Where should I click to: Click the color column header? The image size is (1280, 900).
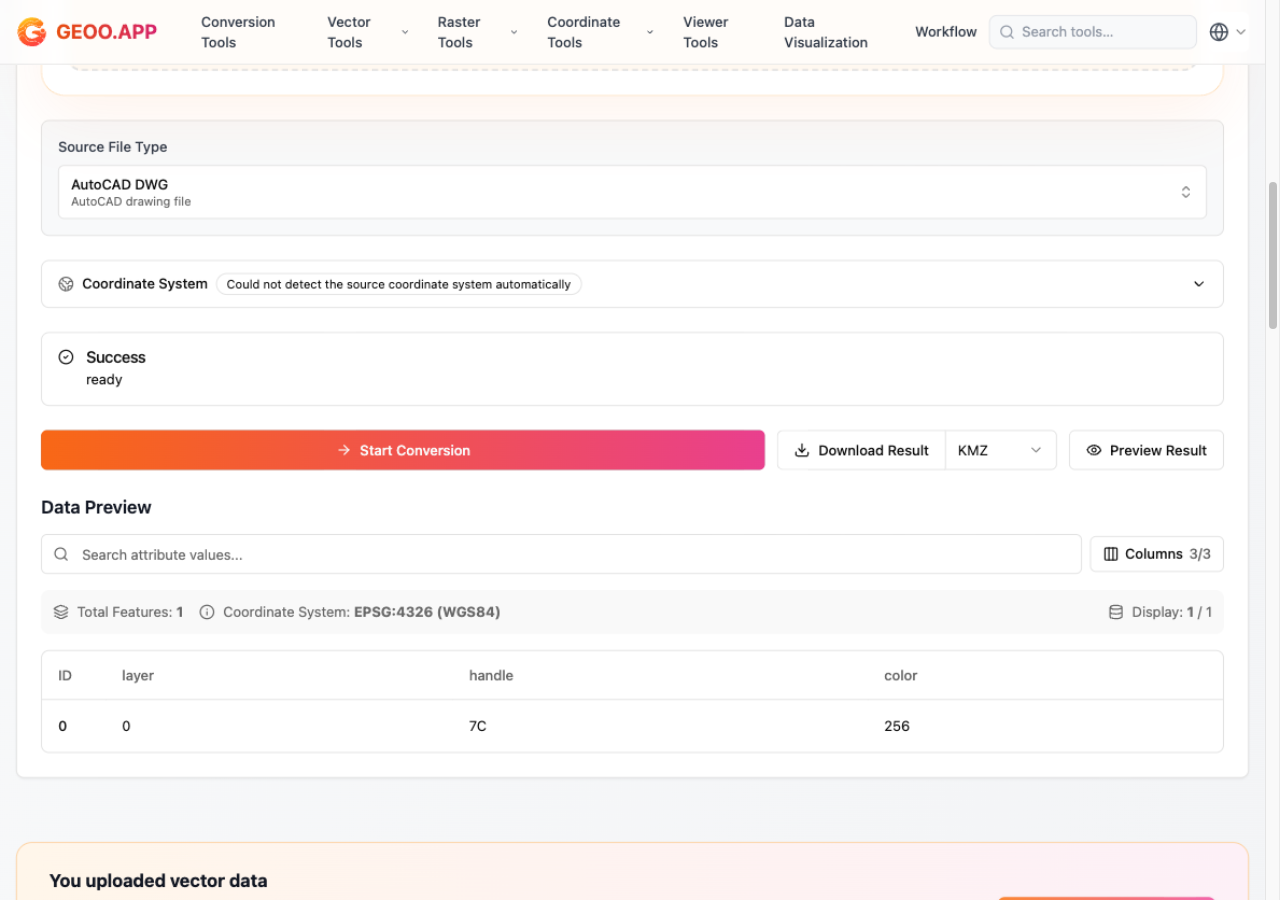[901, 676]
